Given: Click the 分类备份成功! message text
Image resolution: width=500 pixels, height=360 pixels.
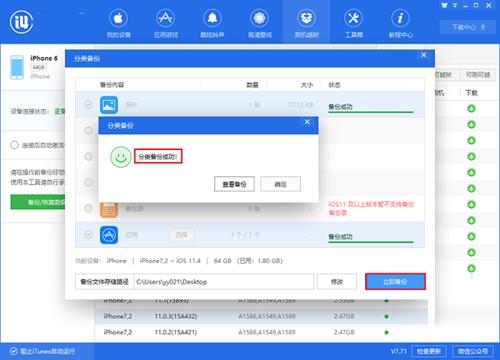Looking at the screenshot, I should (158, 157).
